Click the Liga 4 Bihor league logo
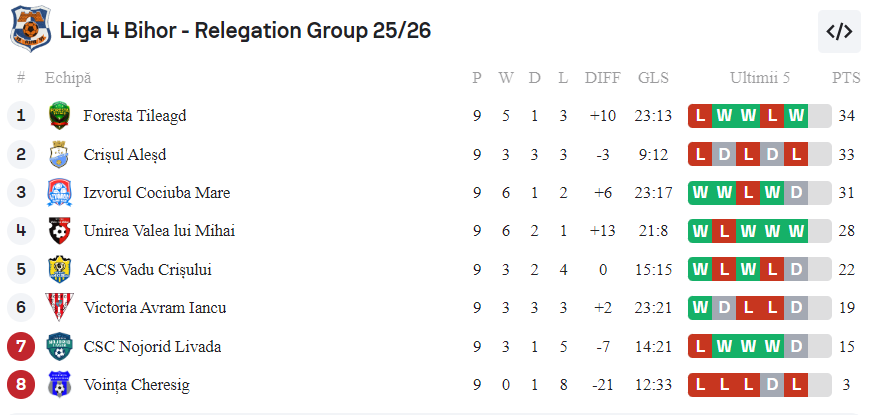Viewport: 871px width, 415px height. tap(30, 30)
